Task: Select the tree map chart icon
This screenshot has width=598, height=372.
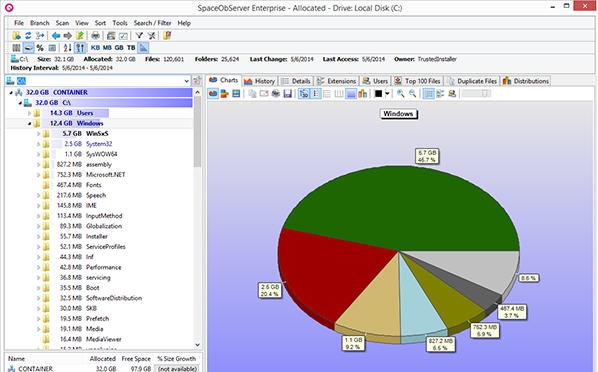Action: point(236,93)
